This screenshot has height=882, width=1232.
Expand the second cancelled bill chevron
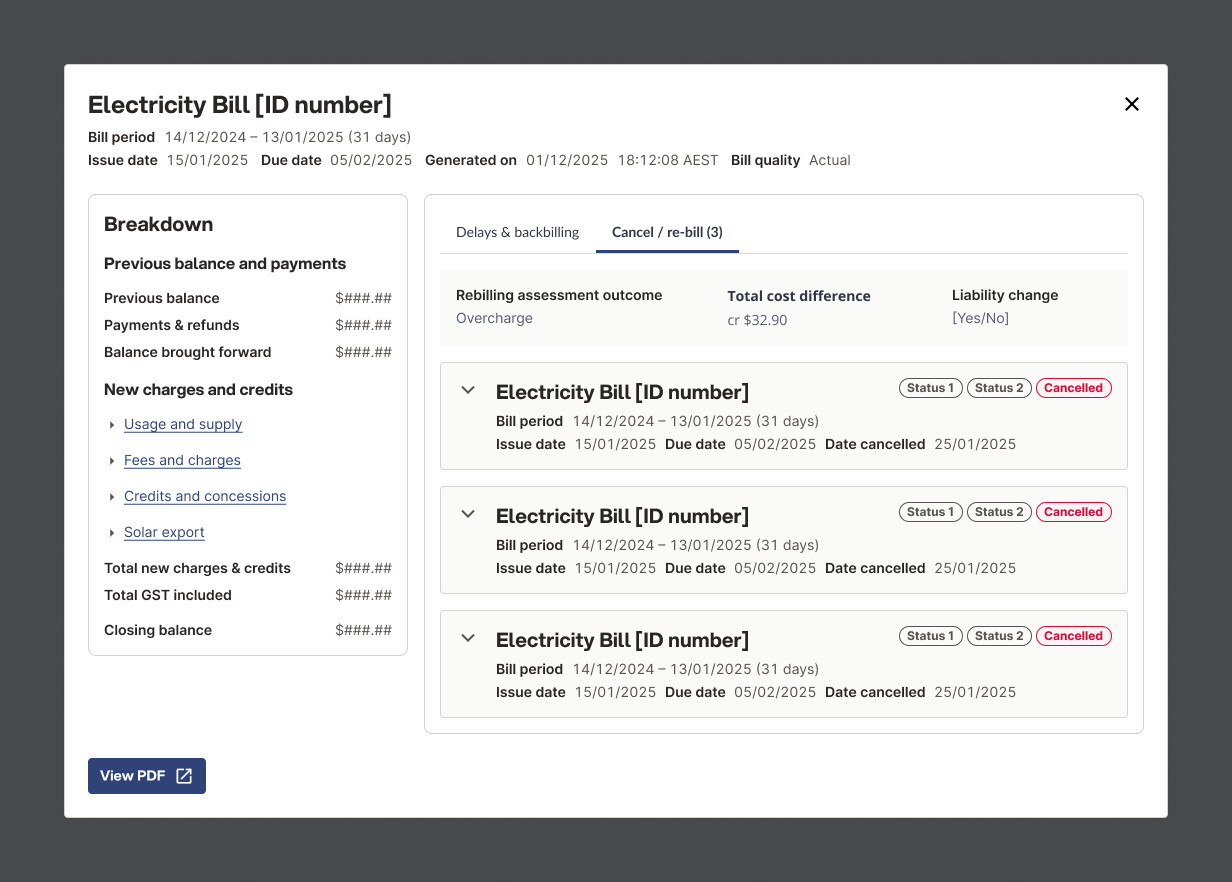[x=468, y=514]
